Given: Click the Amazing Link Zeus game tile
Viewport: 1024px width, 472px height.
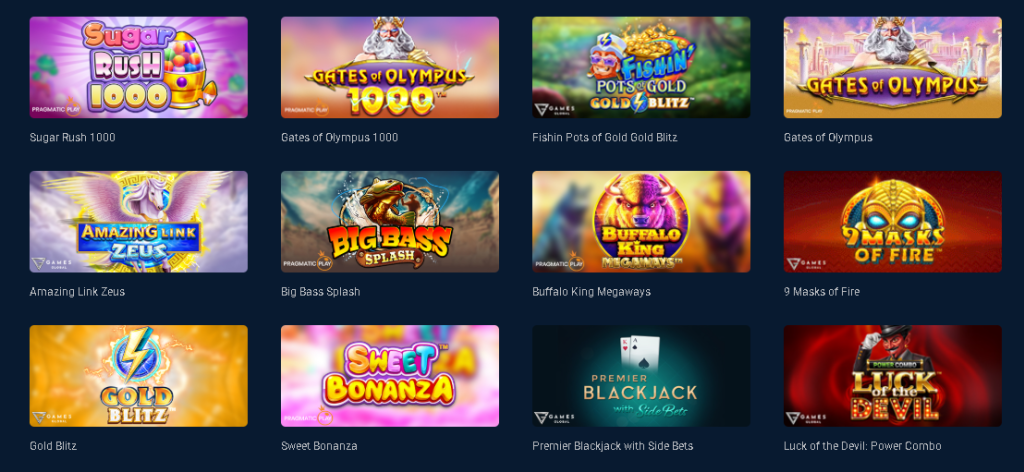Looking at the screenshot, I should (x=138, y=221).
